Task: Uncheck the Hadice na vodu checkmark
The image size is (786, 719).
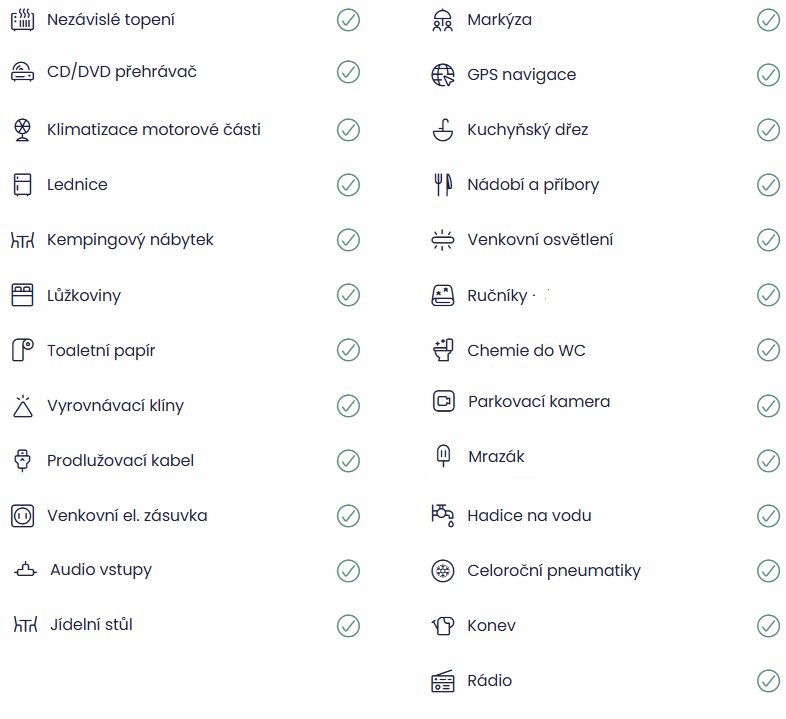Action: click(768, 515)
